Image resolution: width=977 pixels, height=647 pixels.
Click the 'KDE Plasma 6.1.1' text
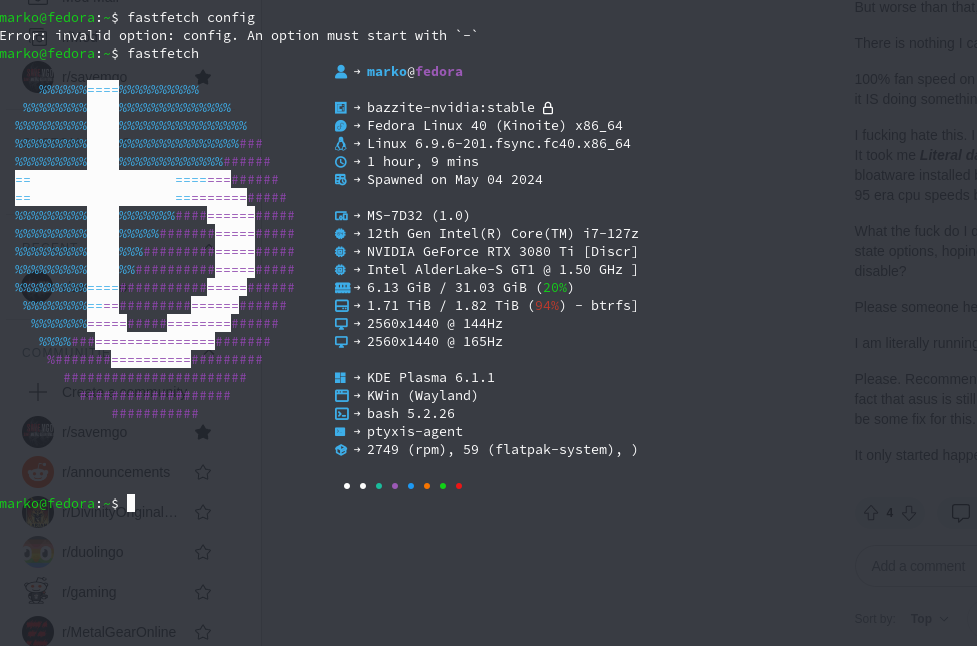pos(431,378)
